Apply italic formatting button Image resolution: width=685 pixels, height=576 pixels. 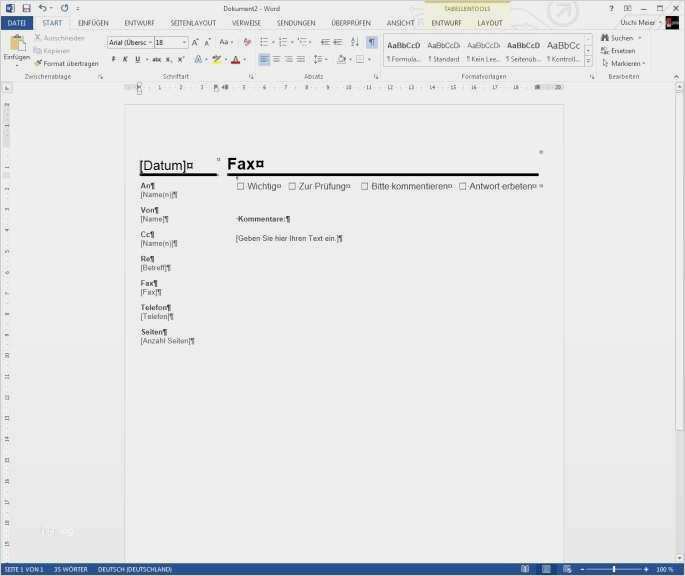point(125,60)
